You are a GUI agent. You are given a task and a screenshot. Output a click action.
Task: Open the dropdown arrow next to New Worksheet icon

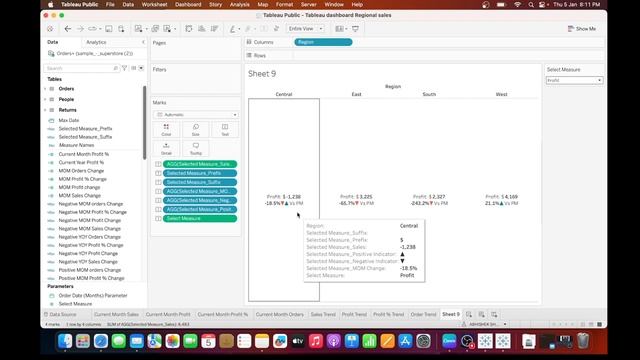click(147, 29)
